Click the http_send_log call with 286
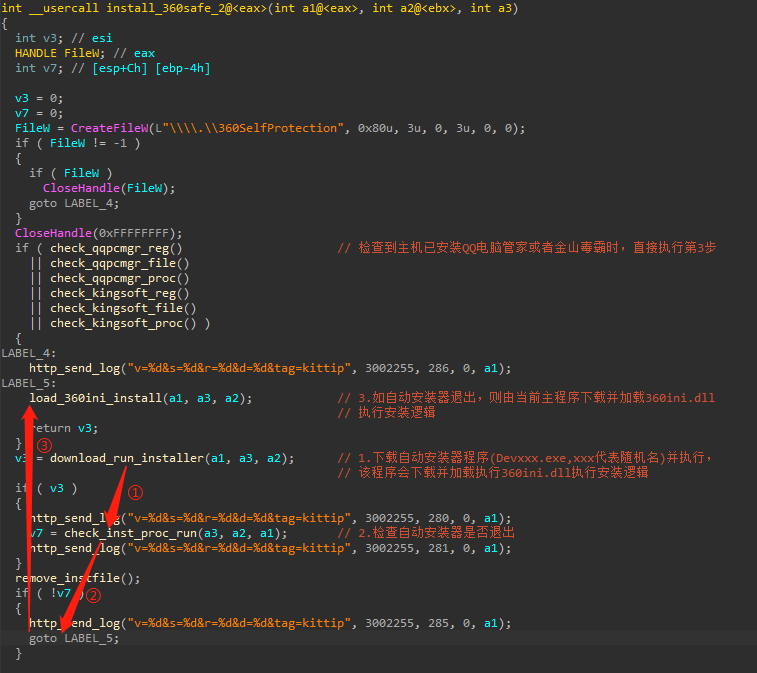The height and width of the screenshot is (673, 757). [x=270, y=368]
